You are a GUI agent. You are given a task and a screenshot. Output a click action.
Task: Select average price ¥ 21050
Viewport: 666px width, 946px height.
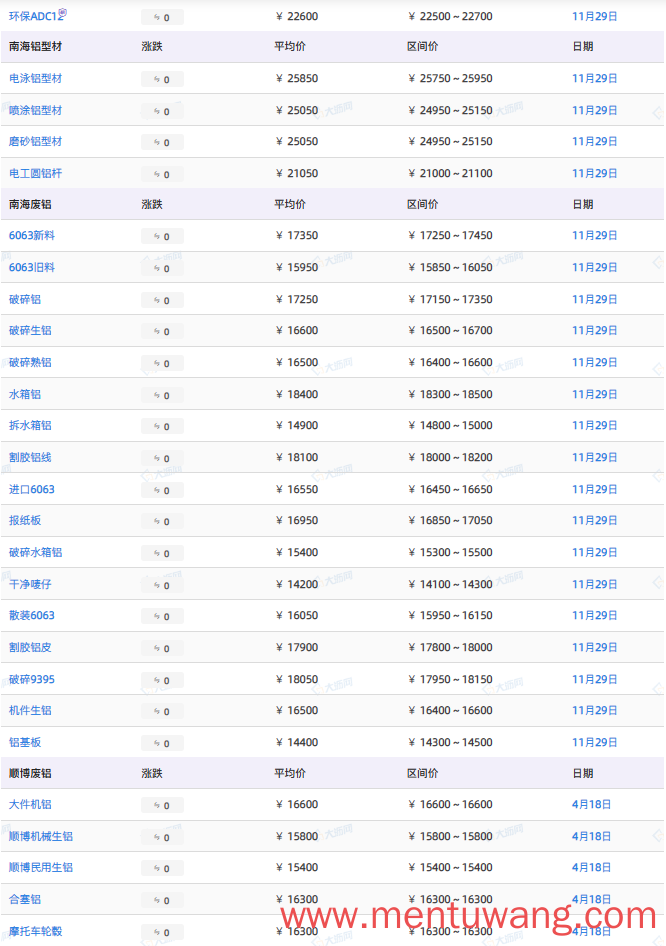(x=297, y=174)
